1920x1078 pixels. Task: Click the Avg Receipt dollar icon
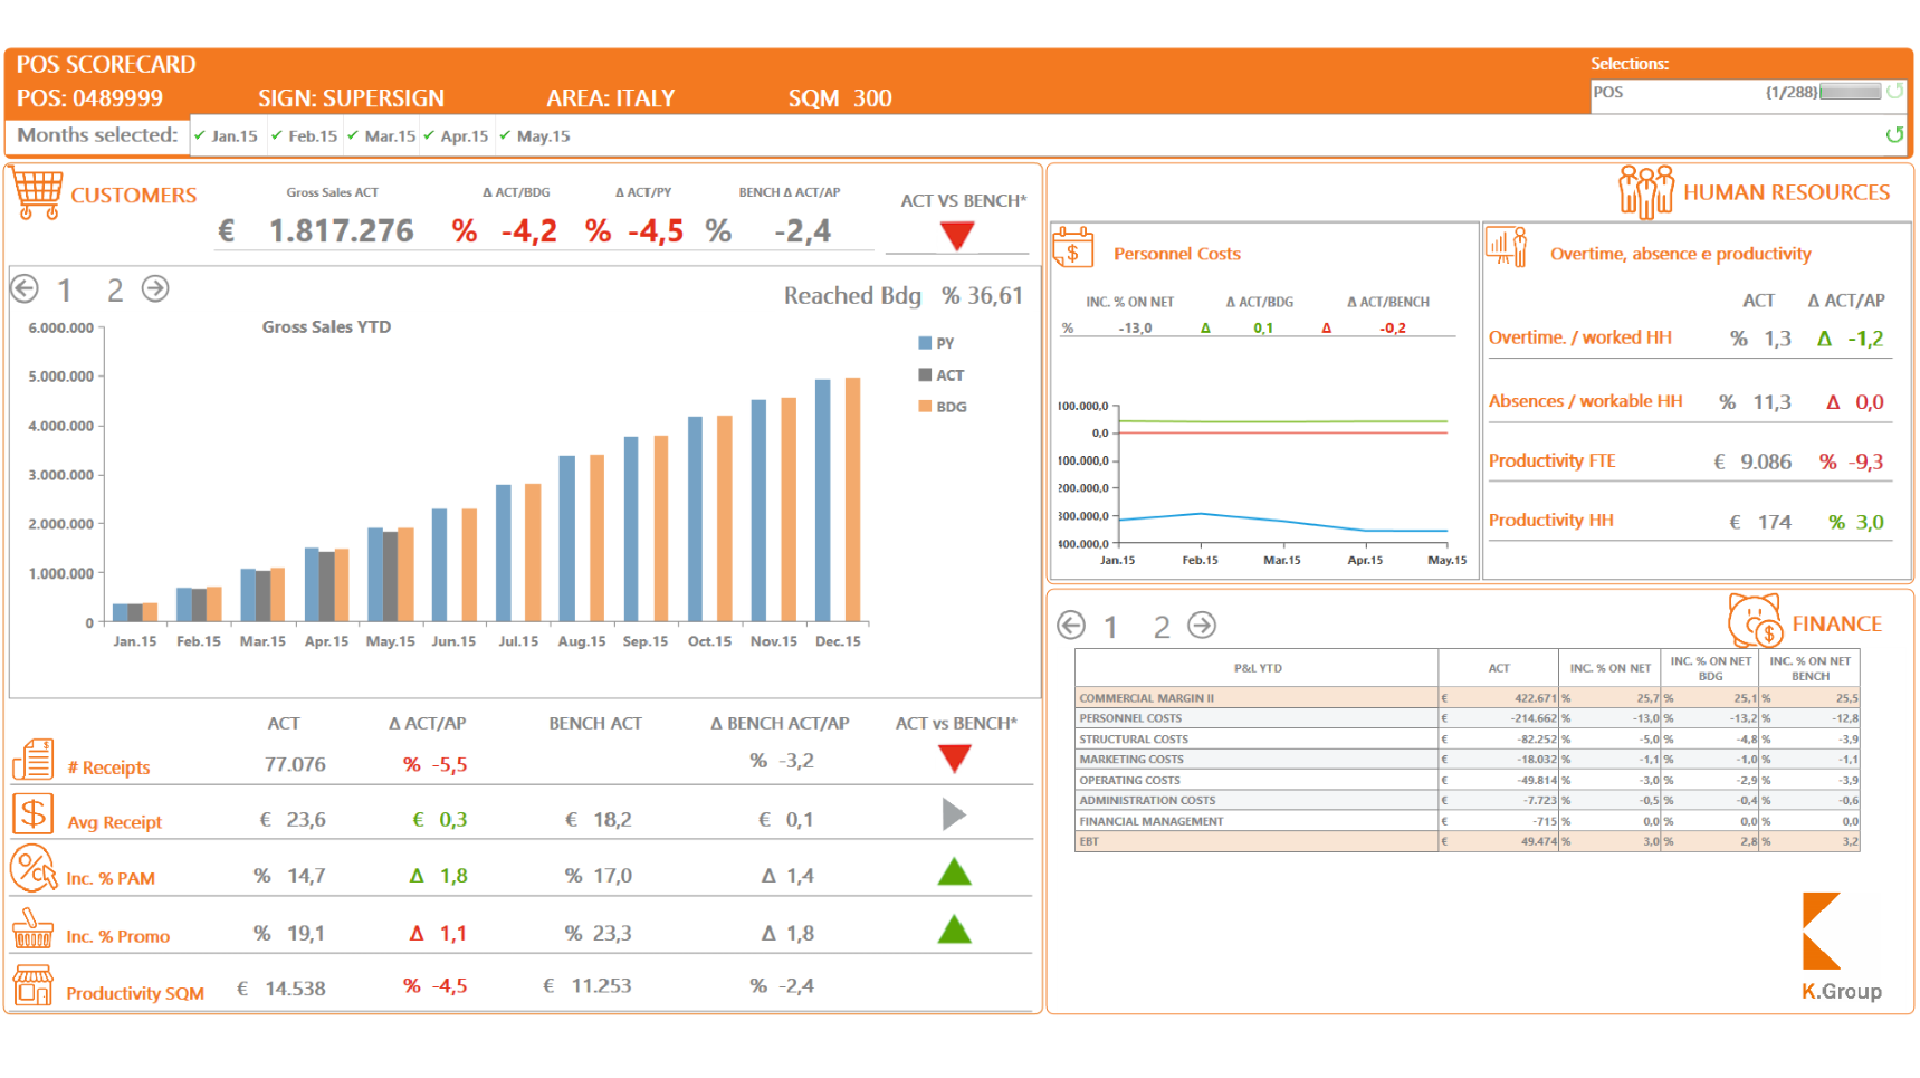click(x=33, y=814)
